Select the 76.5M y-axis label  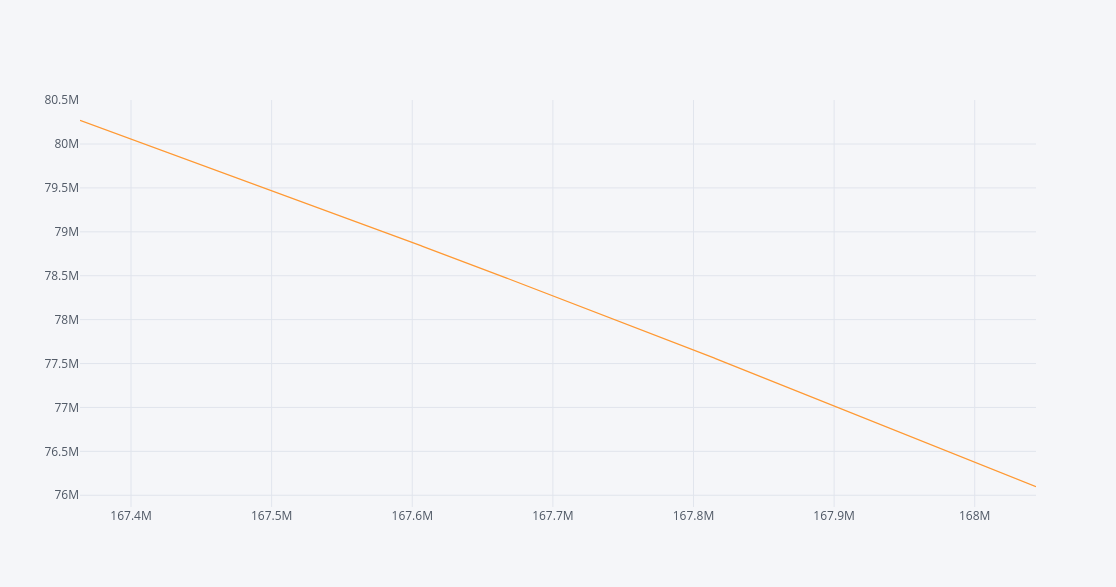[61, 452]
